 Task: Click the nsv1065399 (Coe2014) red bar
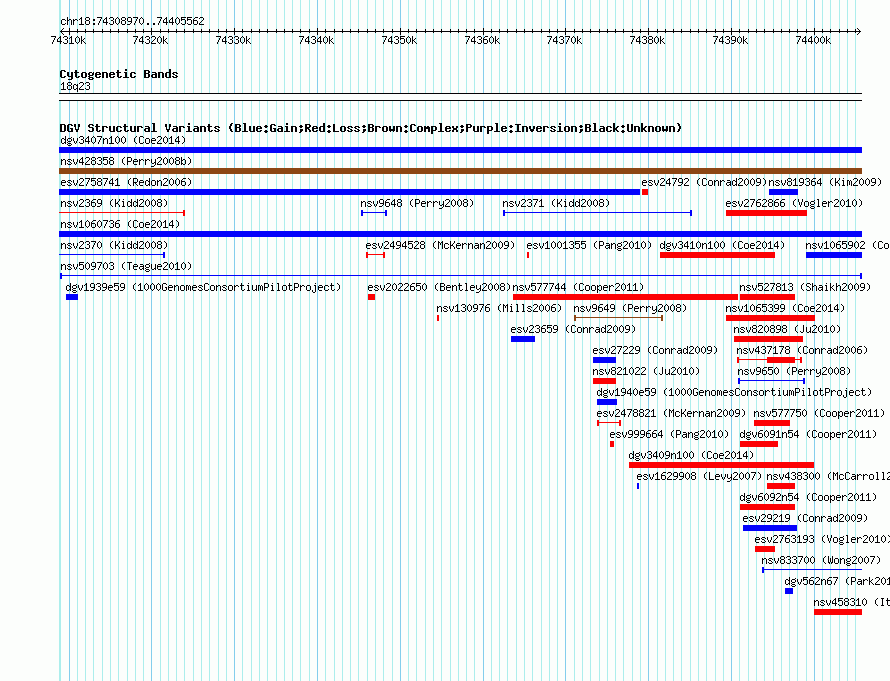pos(770,318)
